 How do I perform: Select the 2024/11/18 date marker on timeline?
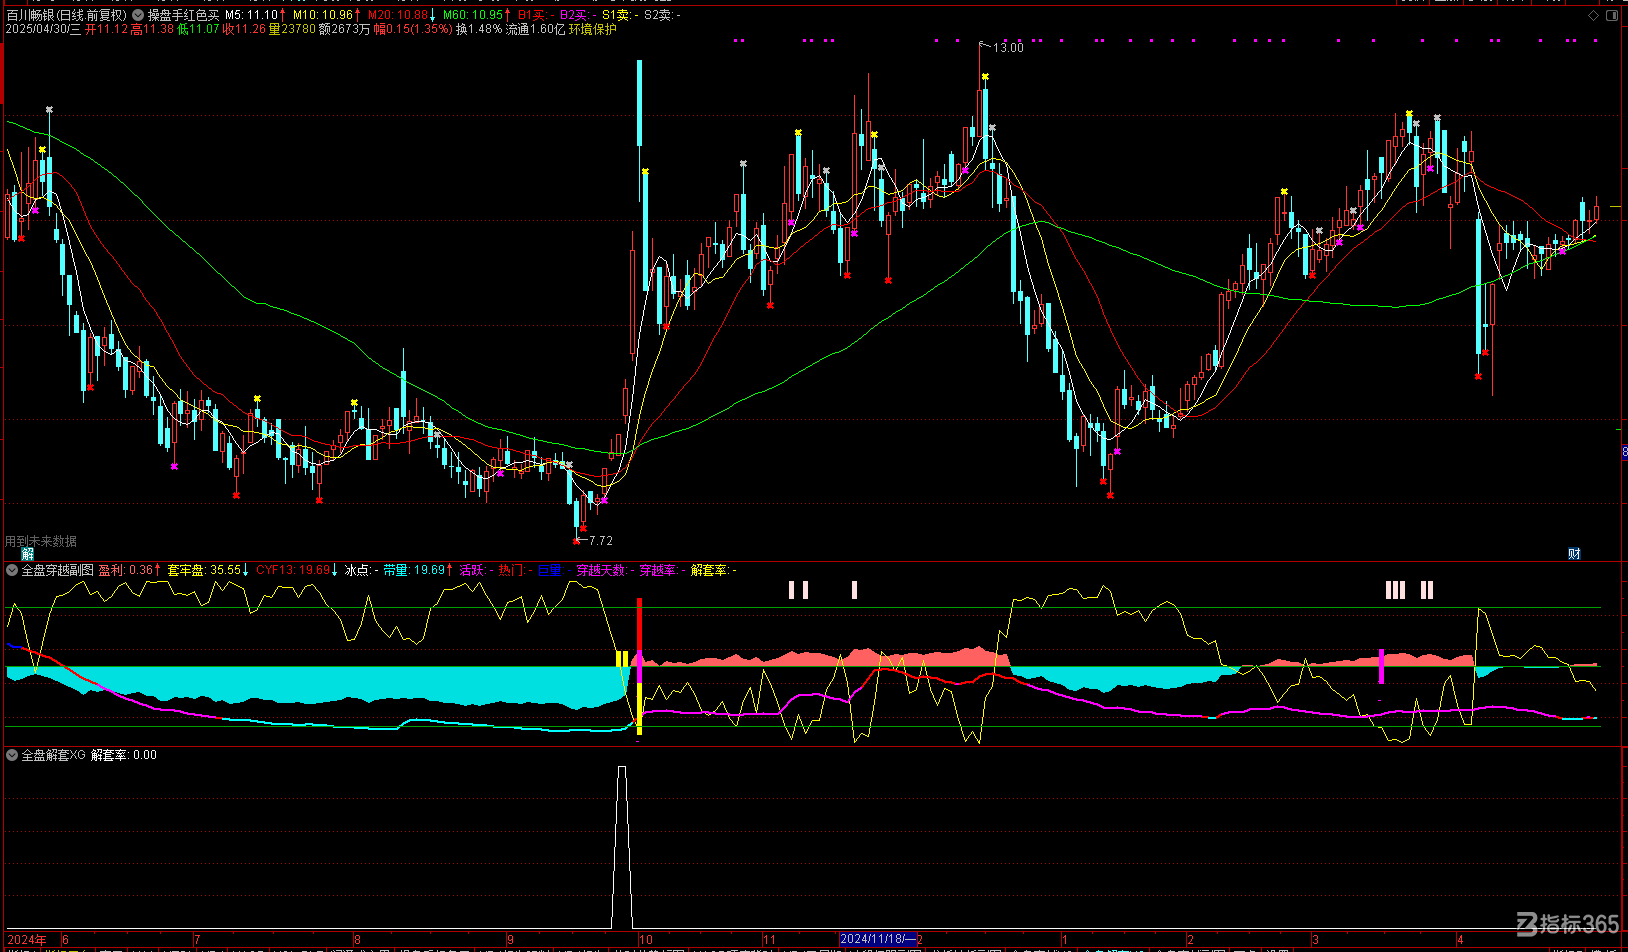pos(878,939)
